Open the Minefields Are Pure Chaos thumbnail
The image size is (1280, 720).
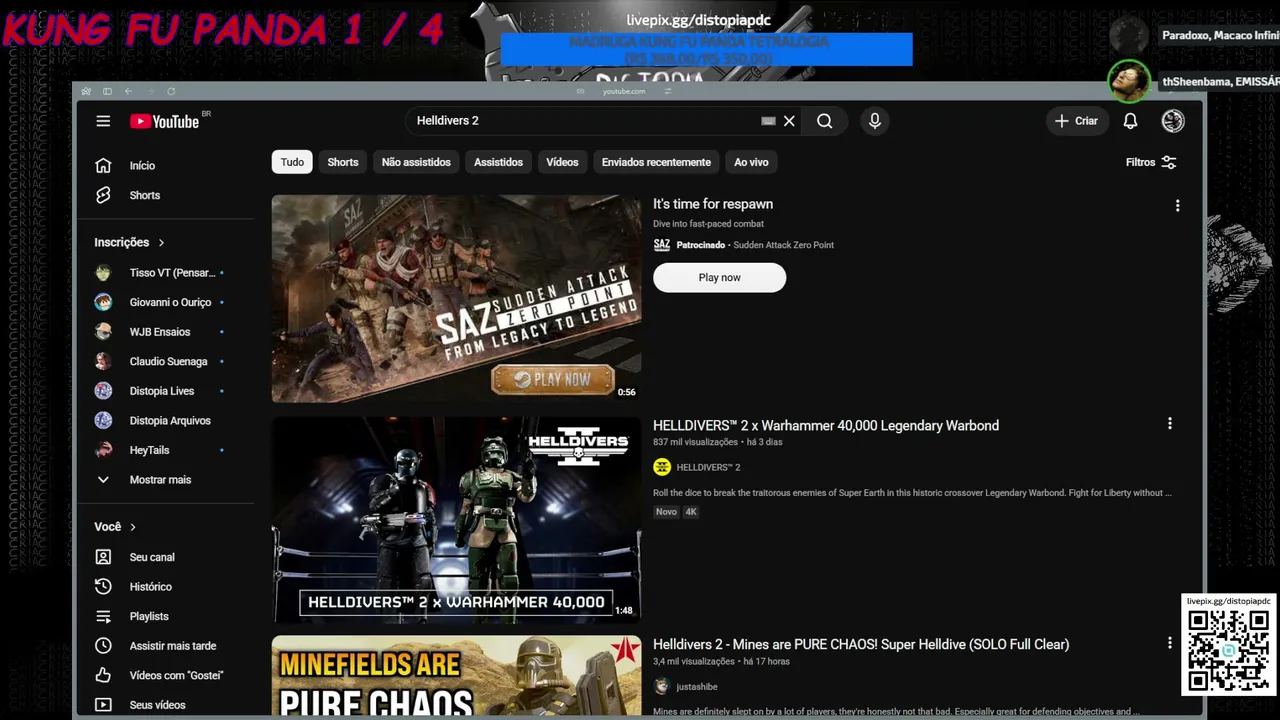[456, 676]
